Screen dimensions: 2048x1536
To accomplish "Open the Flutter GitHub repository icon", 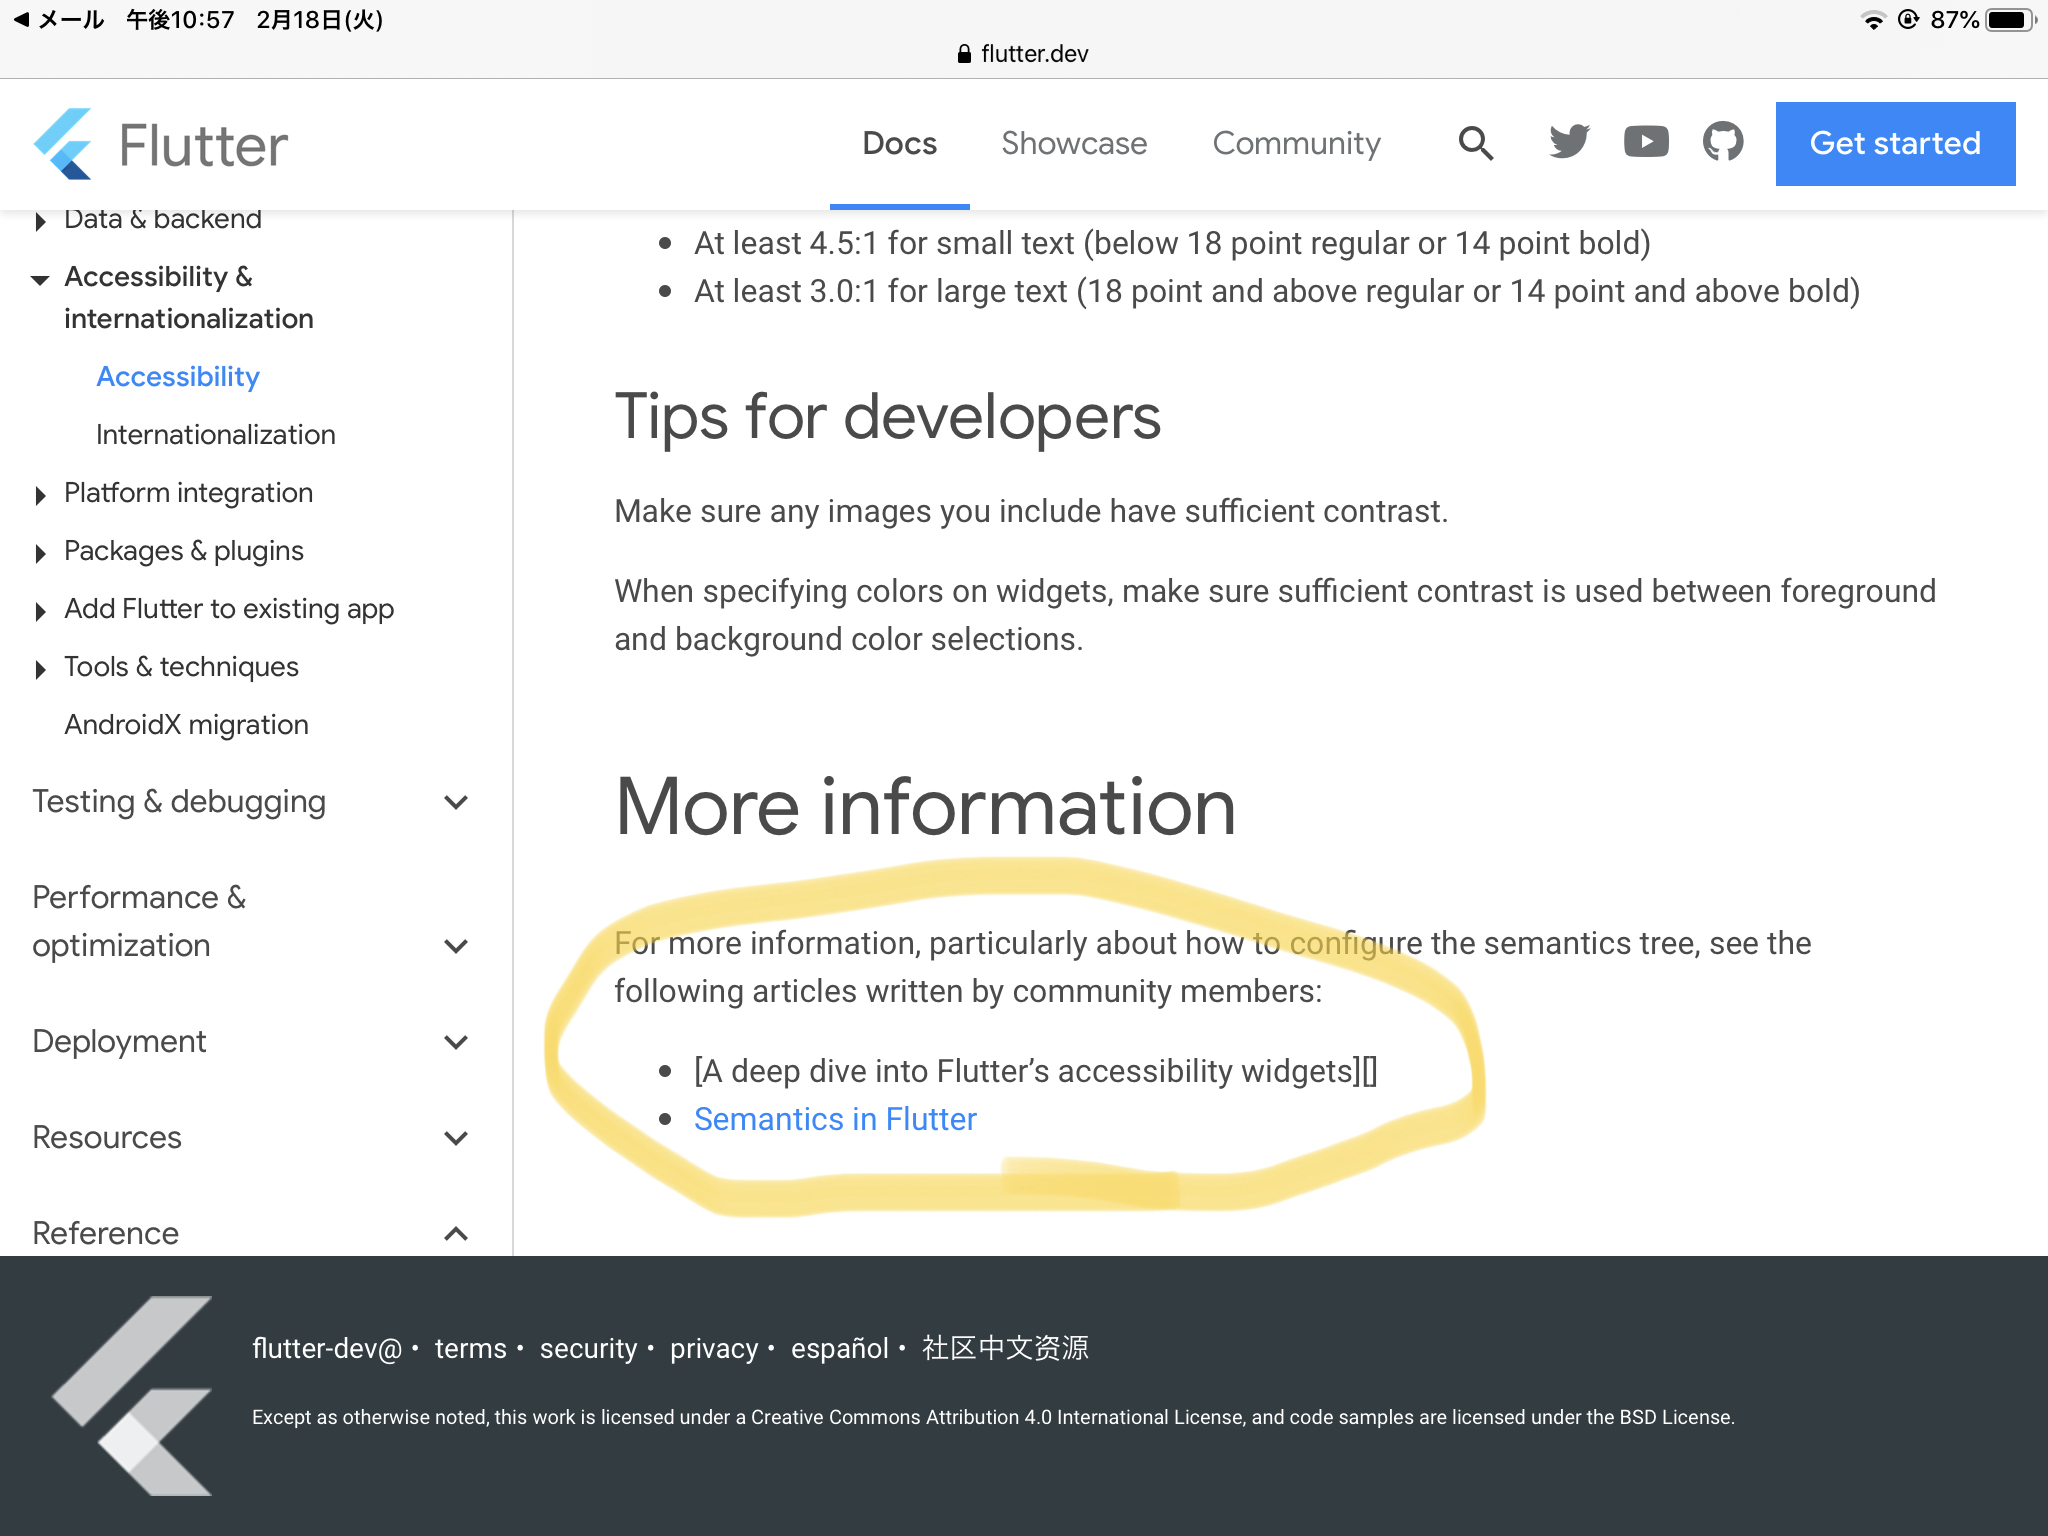I will click(x=1723, y=143).
